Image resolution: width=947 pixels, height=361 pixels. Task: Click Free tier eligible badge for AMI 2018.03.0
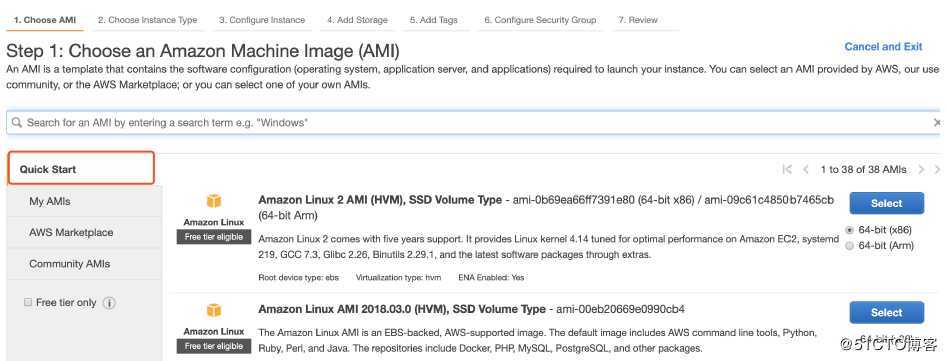point(214,346)
